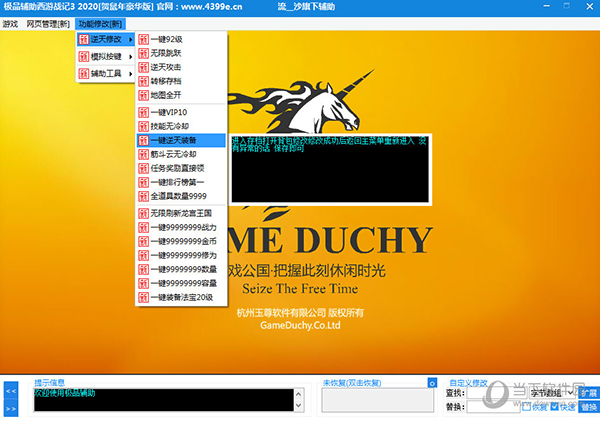Close the 极品辅助 window

590,6
